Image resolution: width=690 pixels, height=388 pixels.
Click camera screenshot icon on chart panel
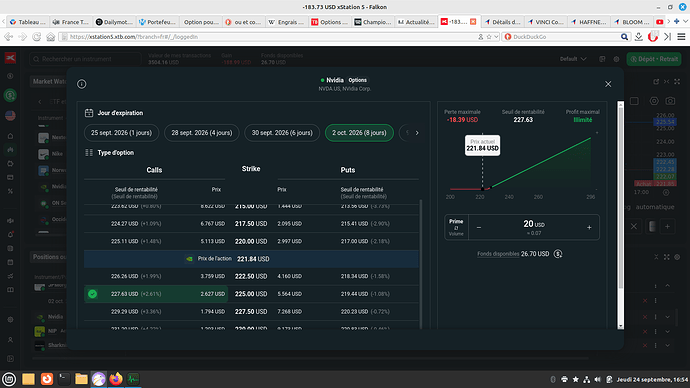[x=670, y=101]
